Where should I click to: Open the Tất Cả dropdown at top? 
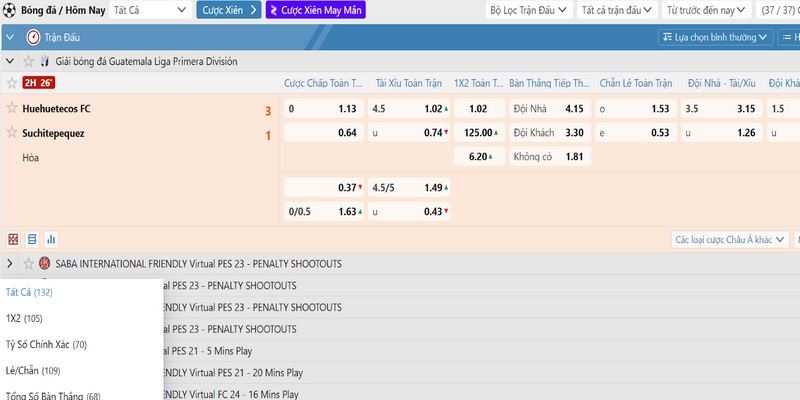tap(150, 11)
